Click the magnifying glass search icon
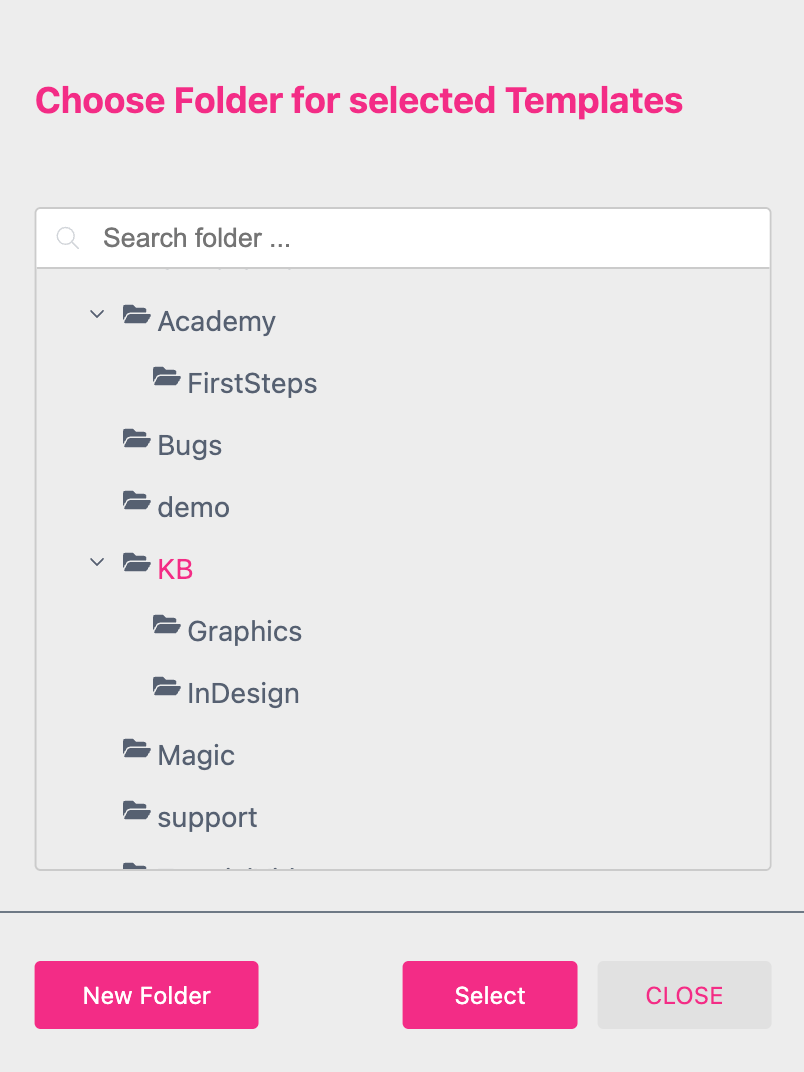Image resolution: width=804 pixels, height=1072 pixels. pyautogui.click(x=67, y=238)
